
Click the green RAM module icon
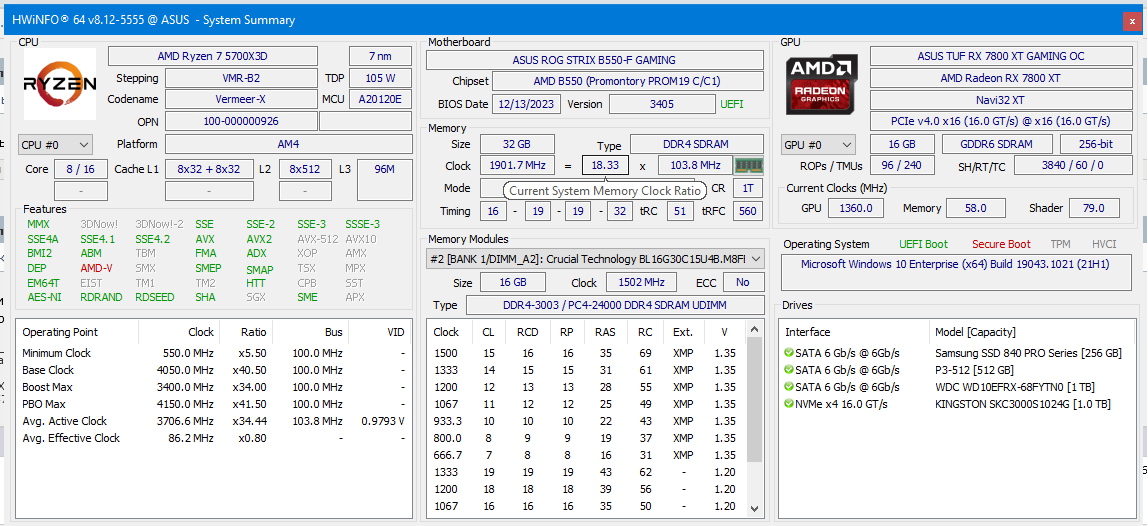tap(748, 166)
